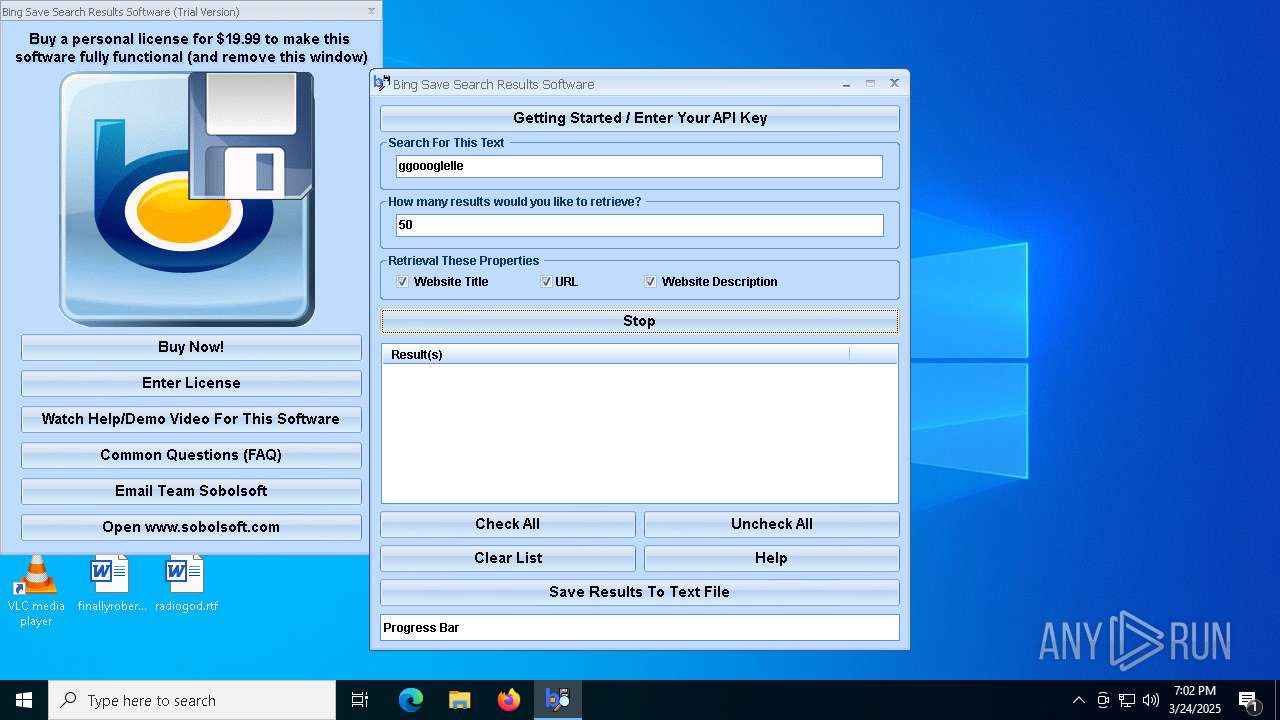This screenshot has height=720, width=1280.
Task: Launch Firefox from the taskbar
Action: click(509, 700)
